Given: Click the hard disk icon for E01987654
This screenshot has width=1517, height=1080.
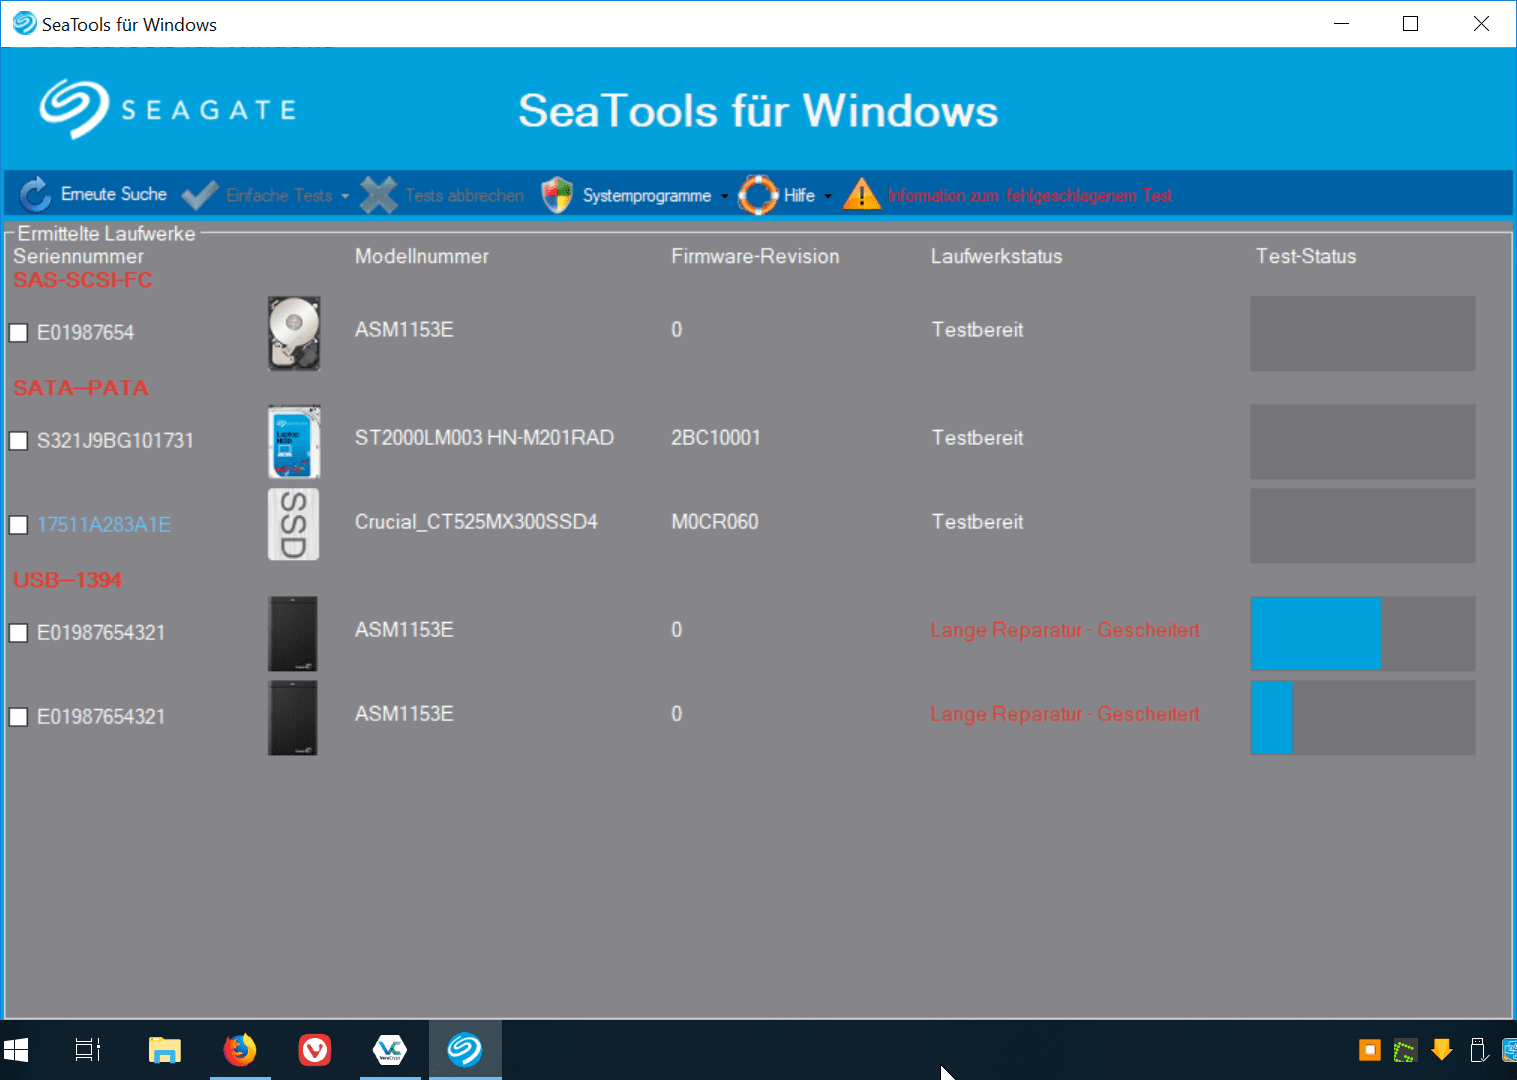Looking at the screenshot, I should coord(294,333).
